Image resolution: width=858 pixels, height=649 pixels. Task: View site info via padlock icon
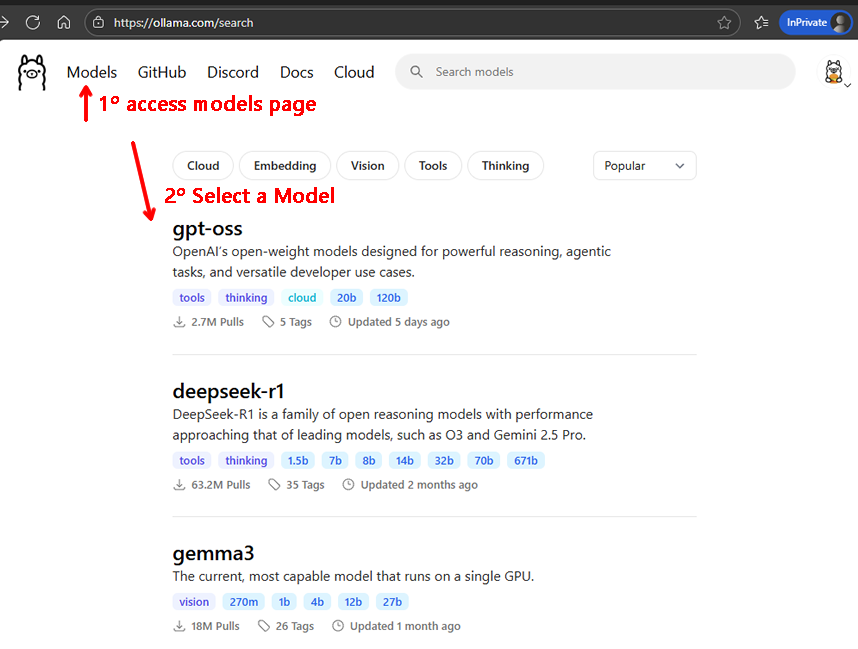(97, 22)
